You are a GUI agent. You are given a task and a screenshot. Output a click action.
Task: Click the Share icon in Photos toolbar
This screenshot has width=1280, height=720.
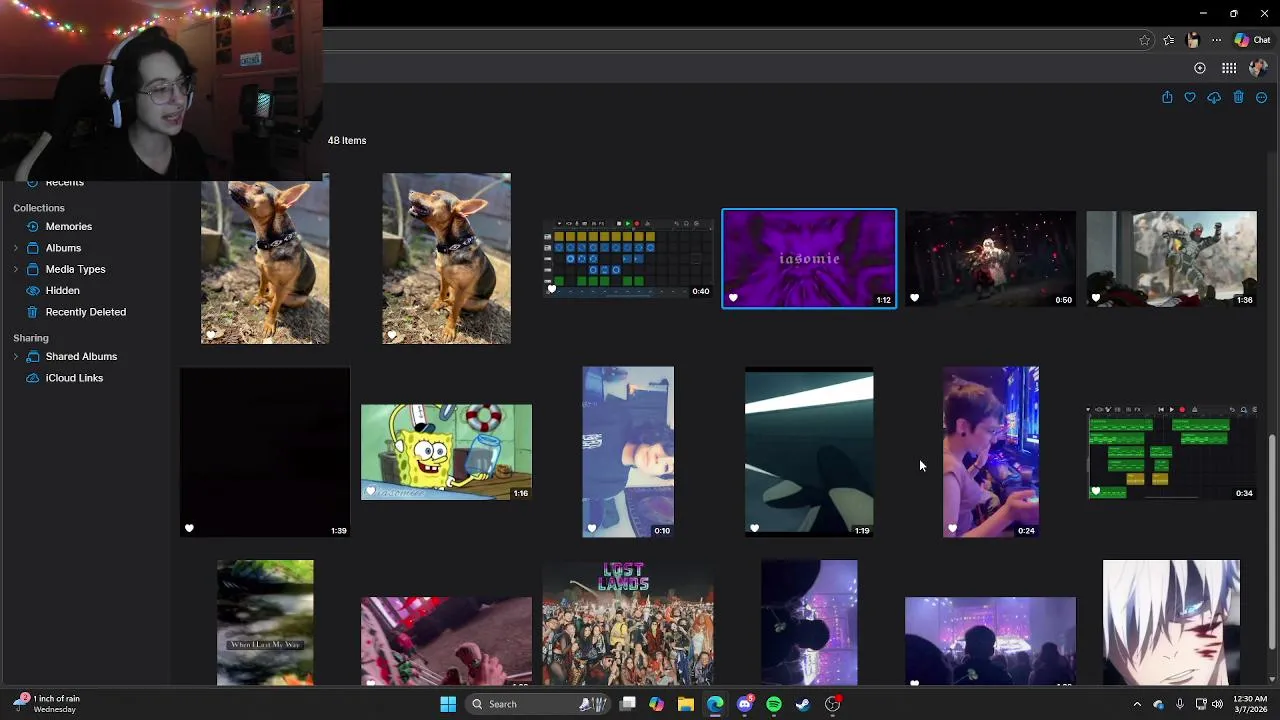1167,97
